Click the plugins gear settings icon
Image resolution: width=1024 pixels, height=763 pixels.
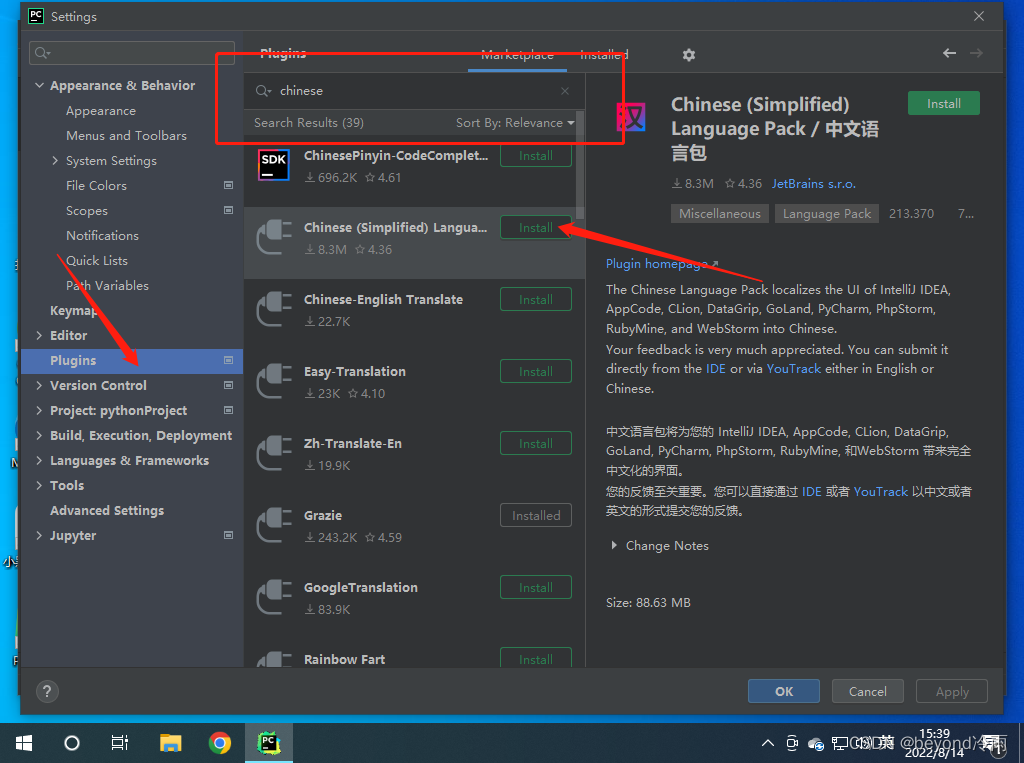pos(688,55)
